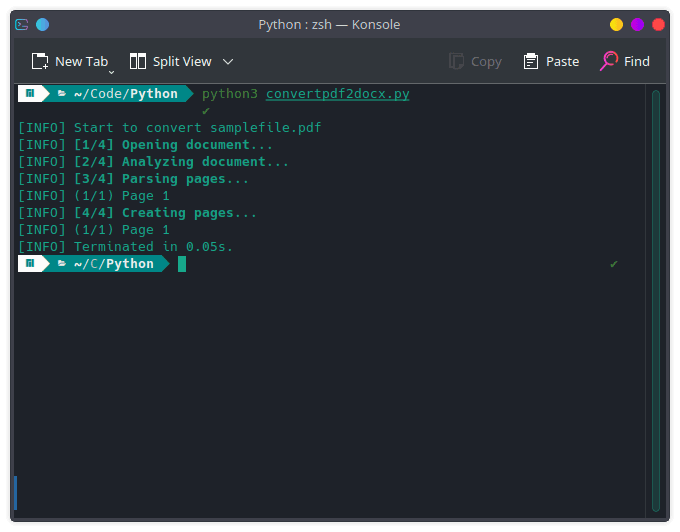The height and width of the screenshot is (532, 680).
Task: Open the New Tab dropdown arrow
Action: 111,72
